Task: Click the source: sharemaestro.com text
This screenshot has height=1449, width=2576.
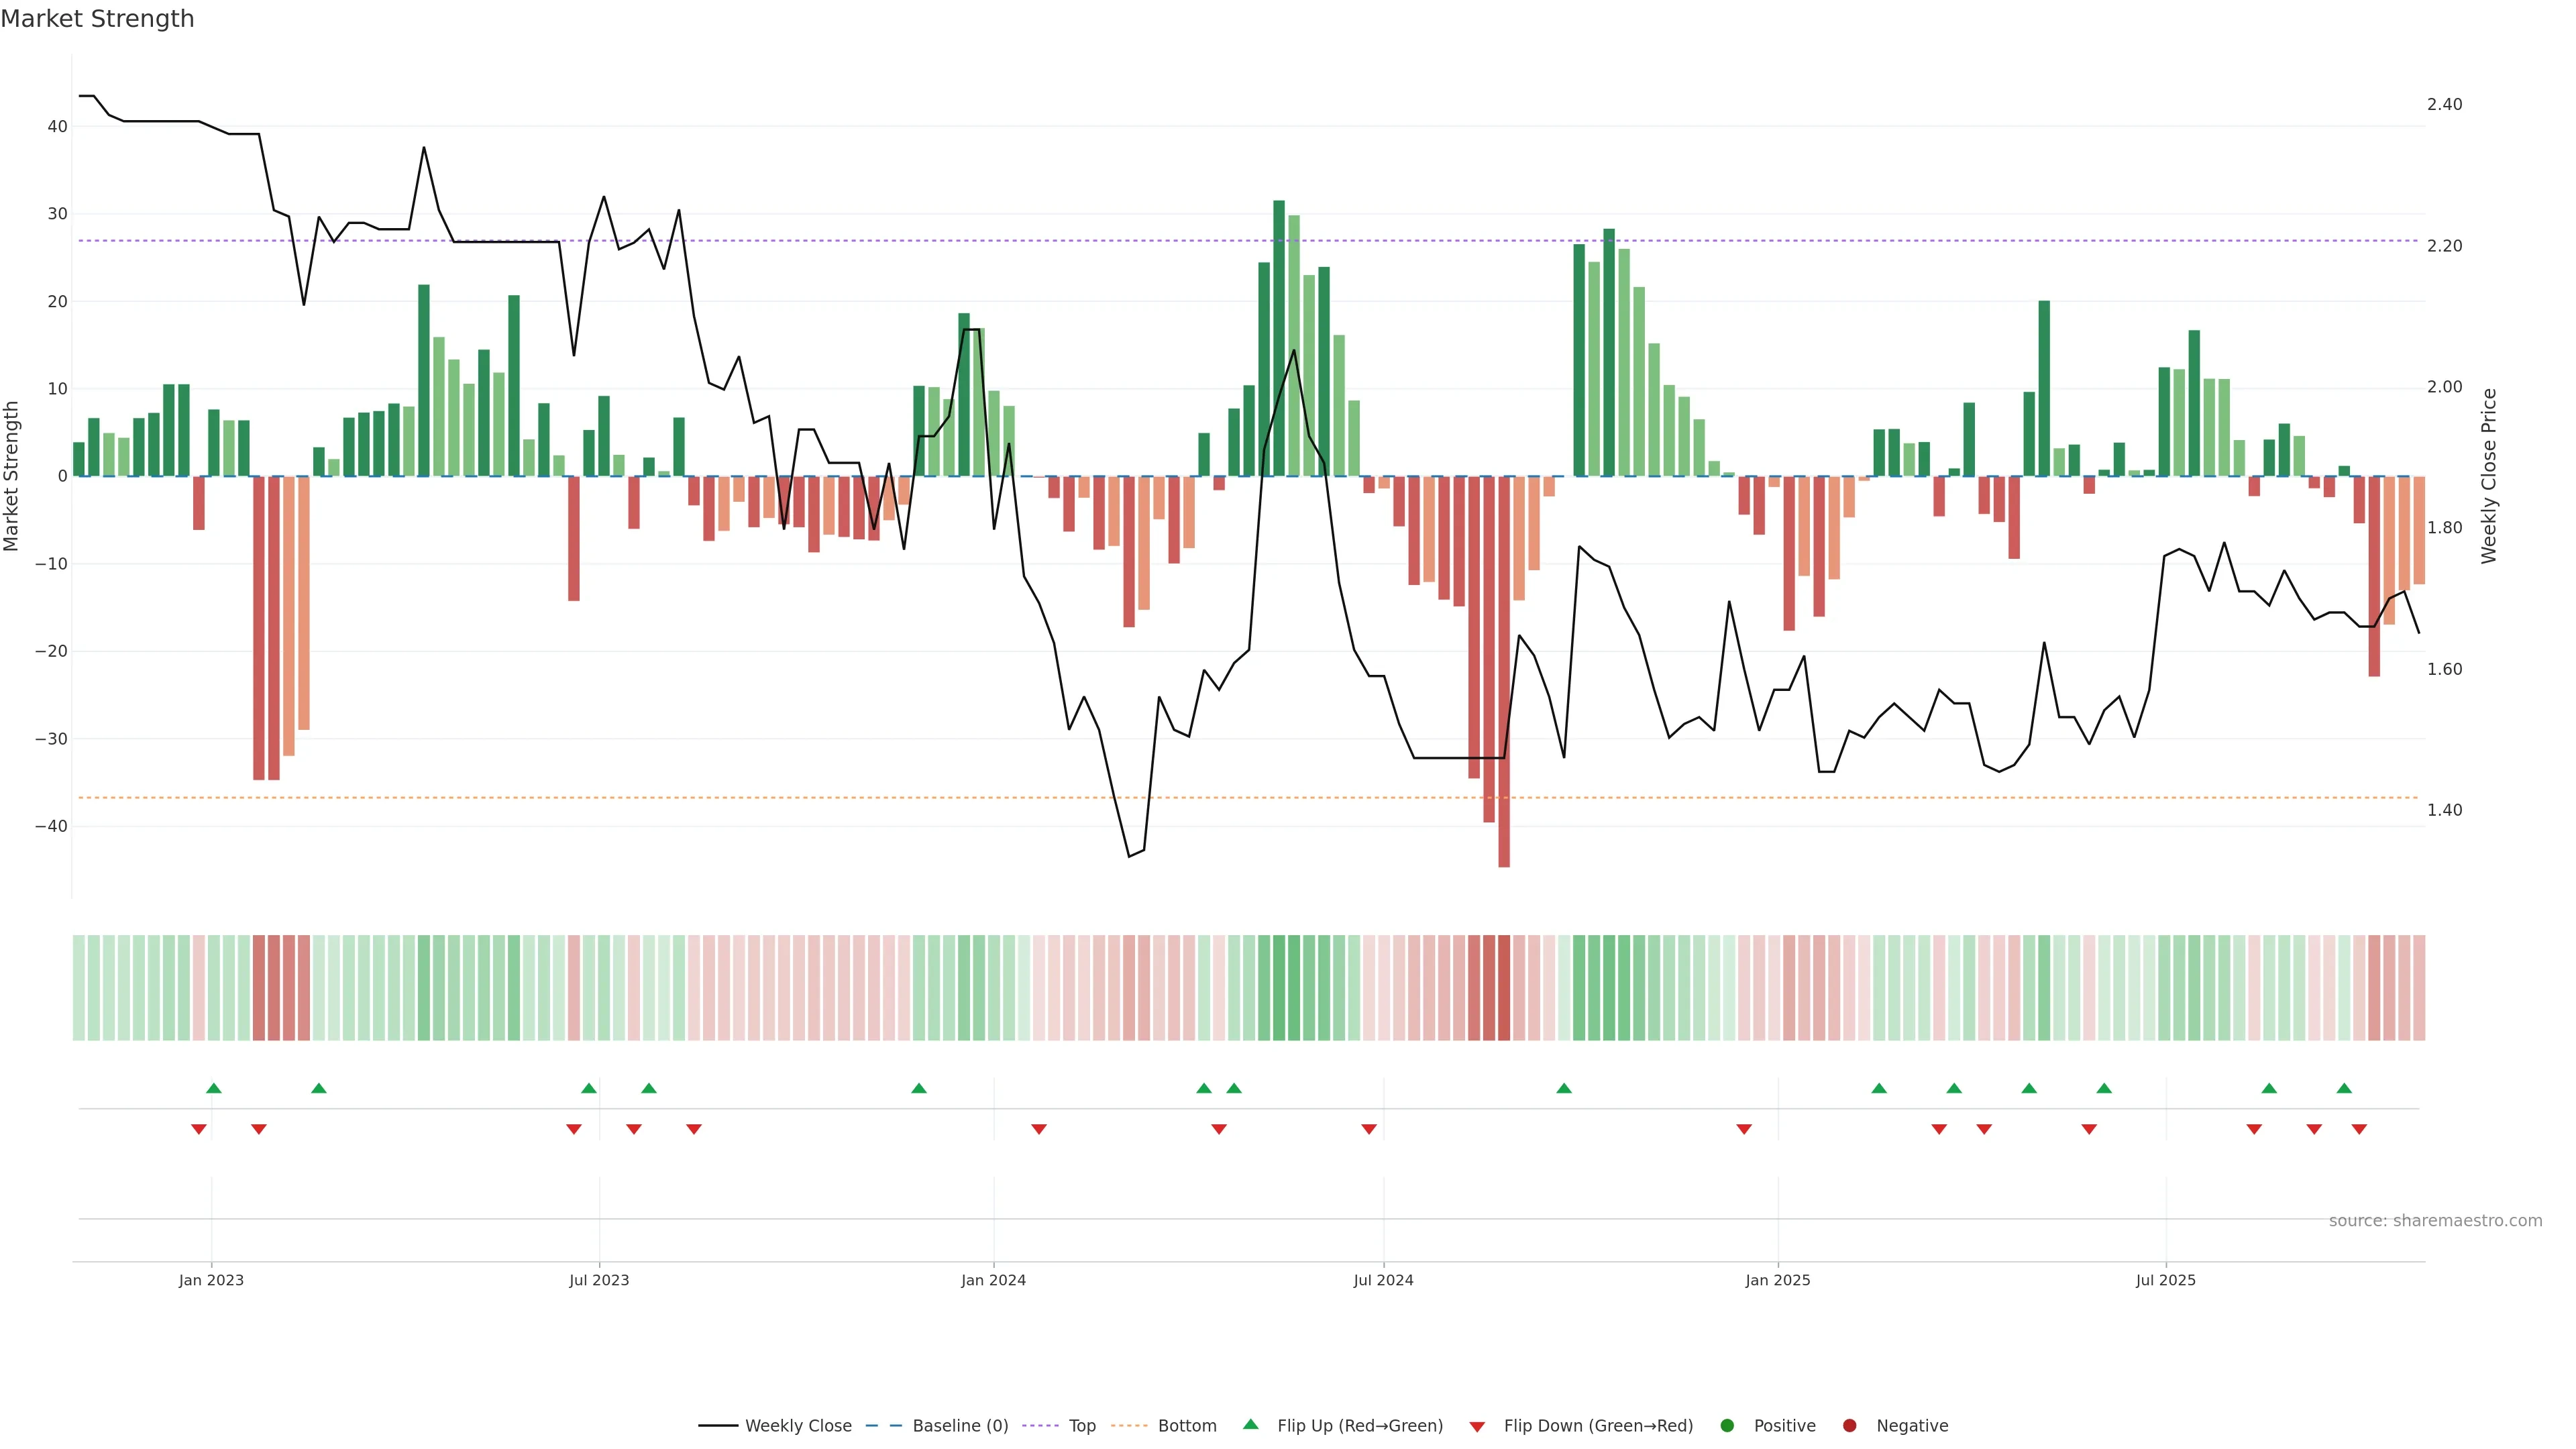Action: (x=2435, y=1221)
